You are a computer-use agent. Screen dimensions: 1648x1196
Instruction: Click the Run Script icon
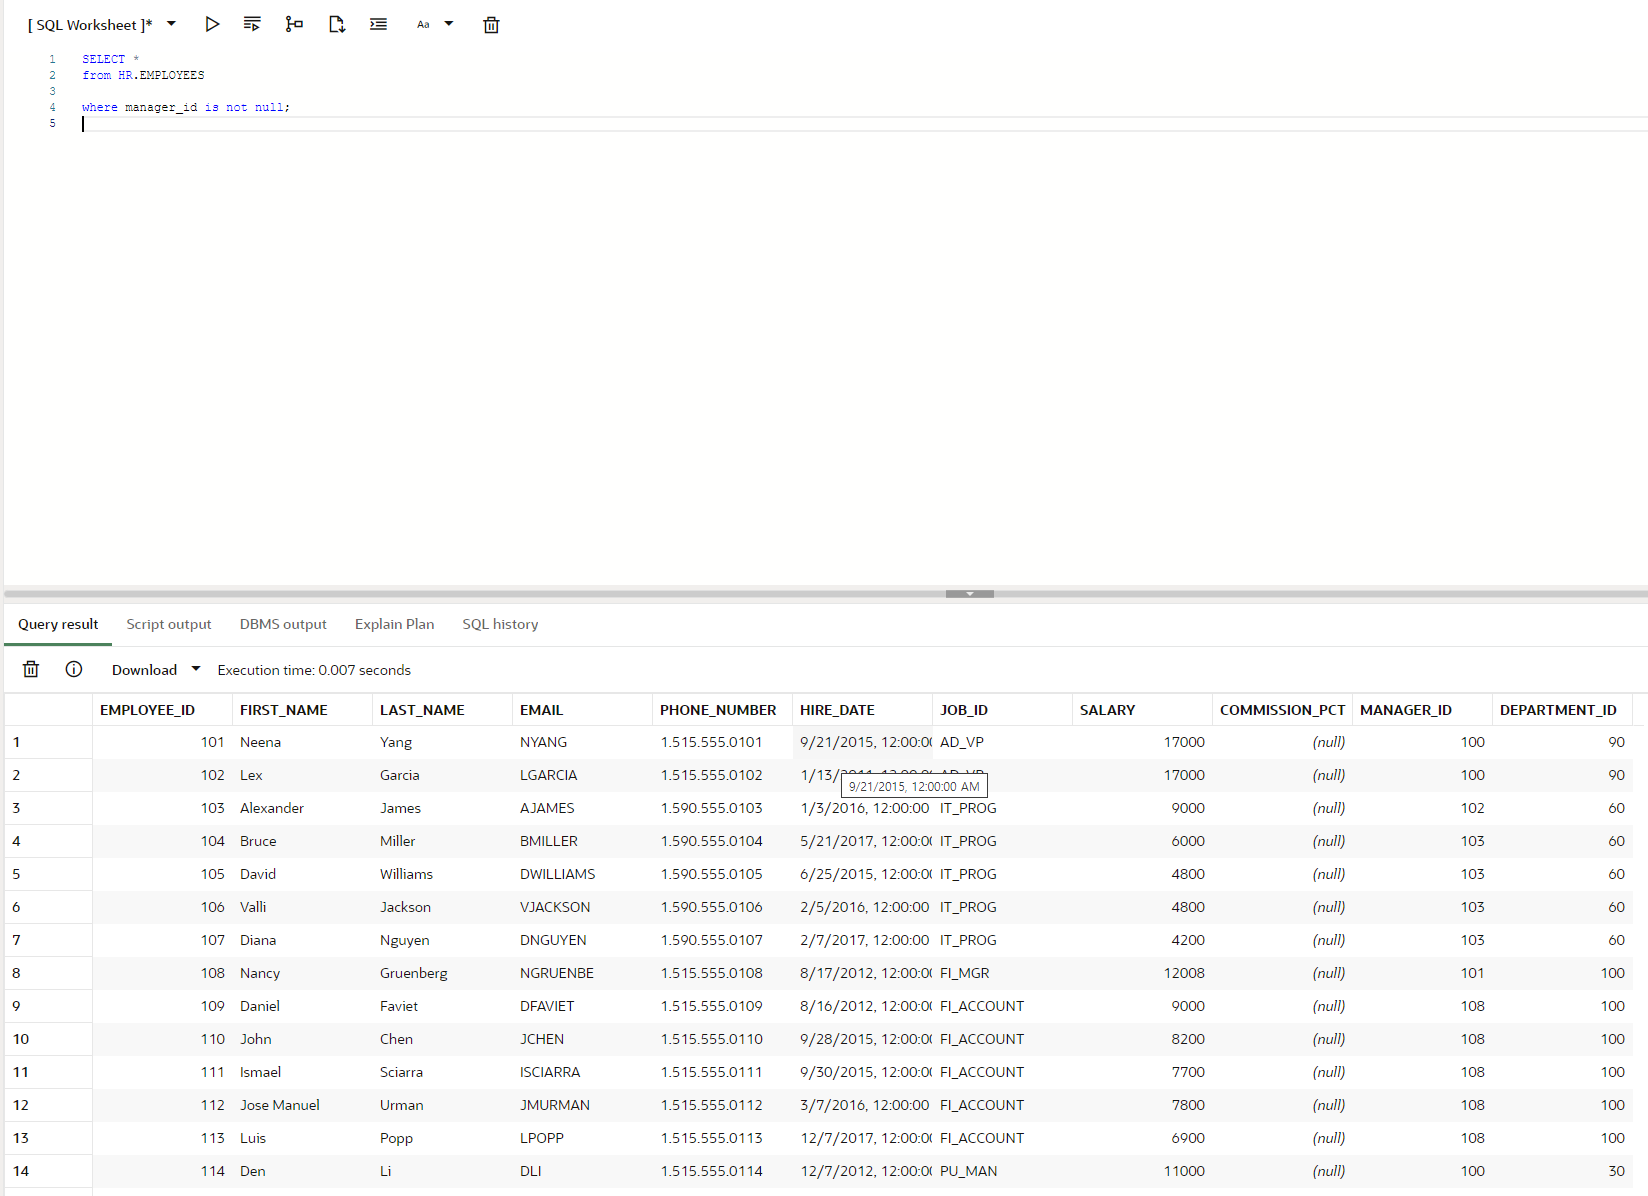(252, 24)
